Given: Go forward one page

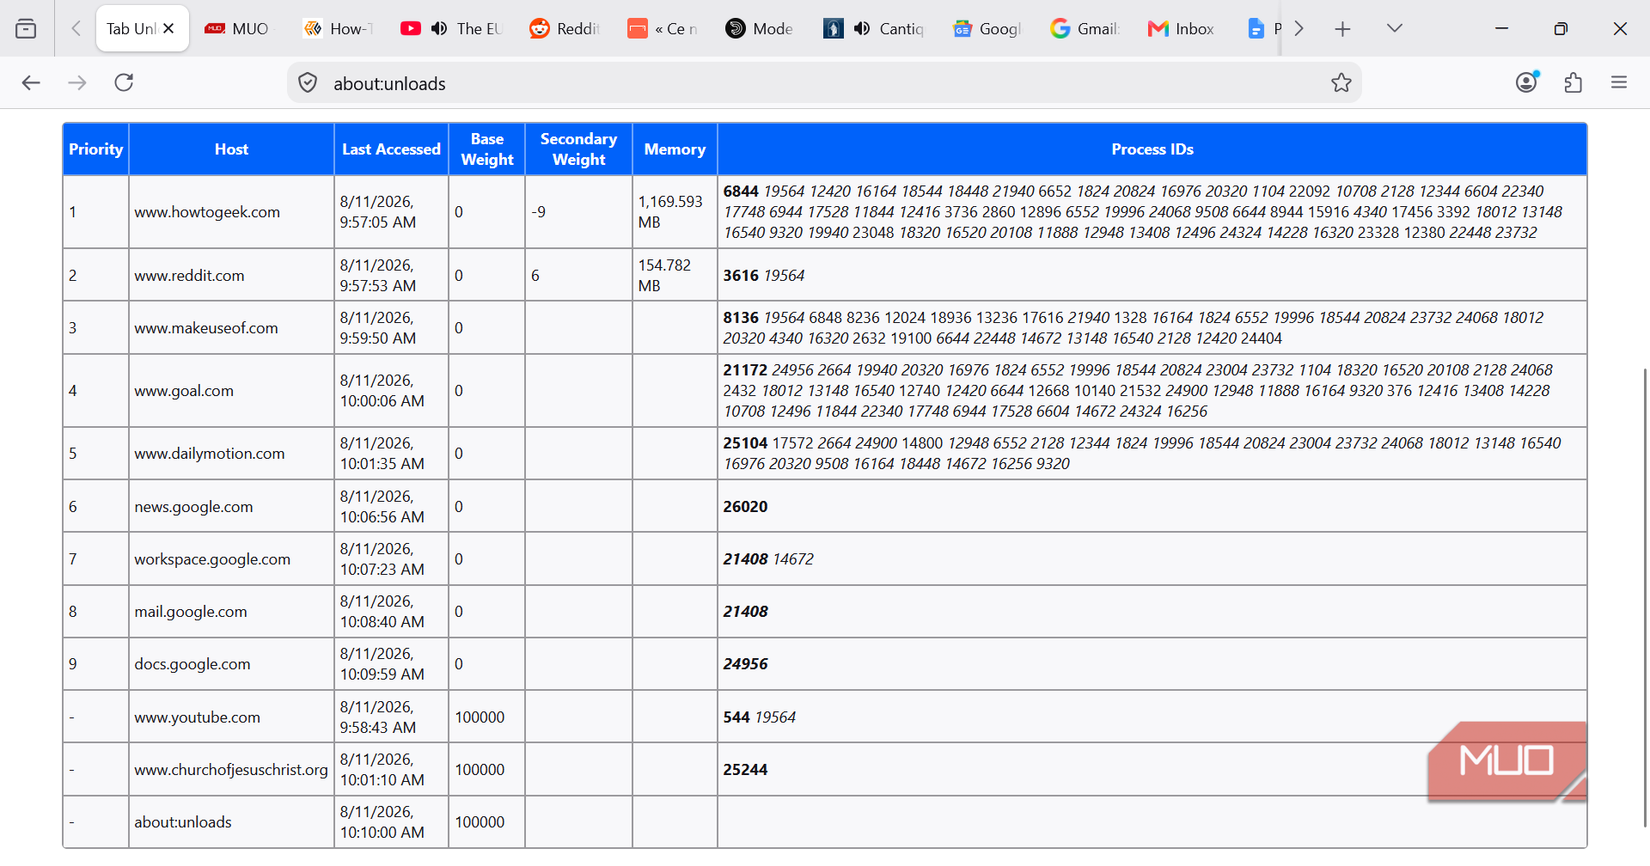Looking at the screenshot, I should [77, 83].
